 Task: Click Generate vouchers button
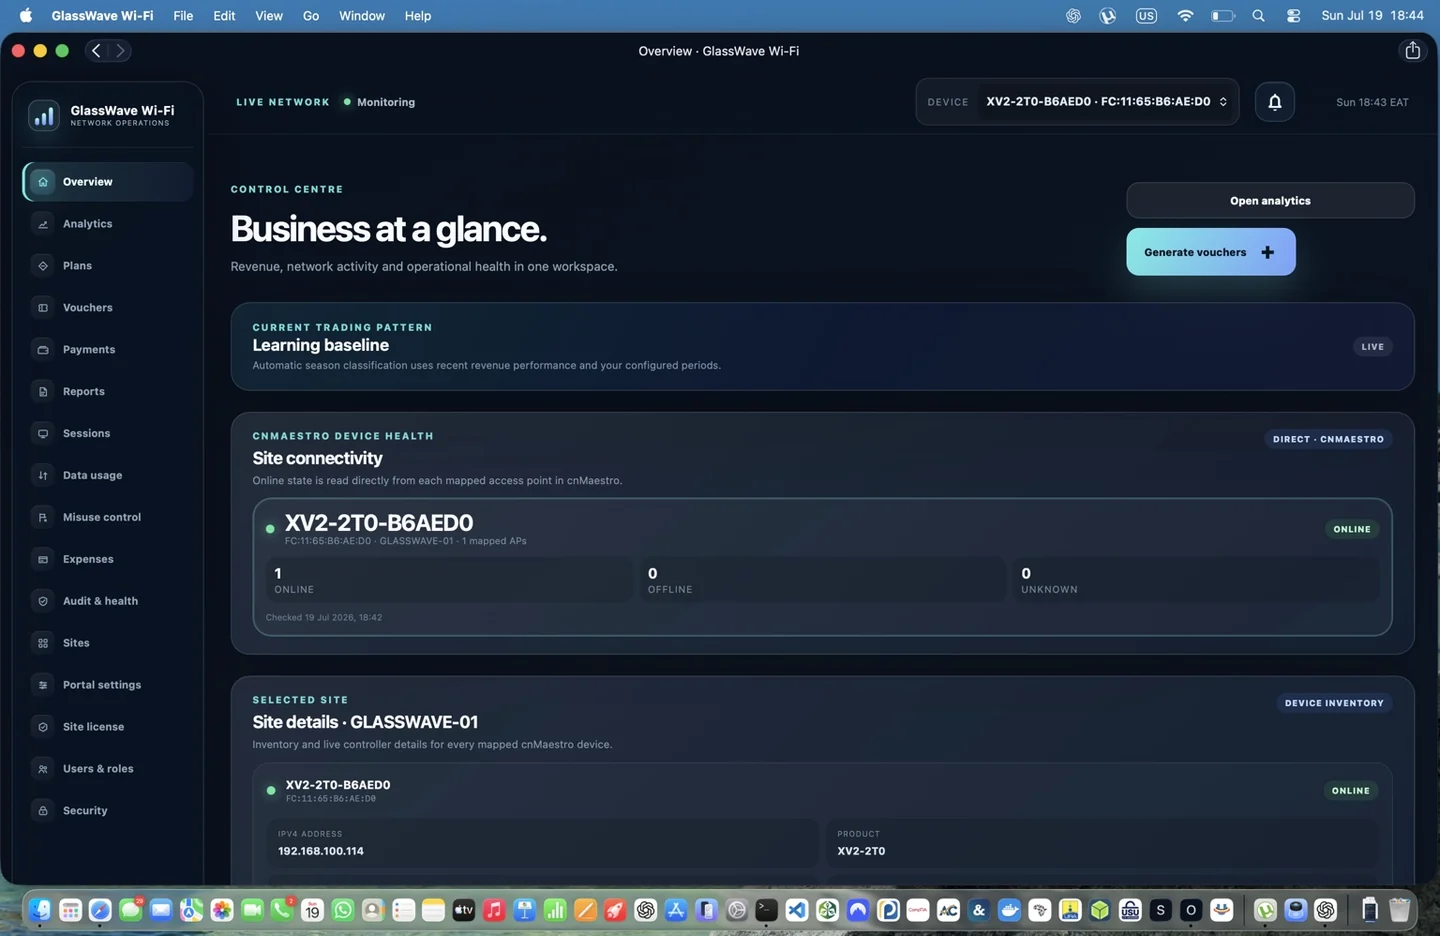pos(1211,252)
